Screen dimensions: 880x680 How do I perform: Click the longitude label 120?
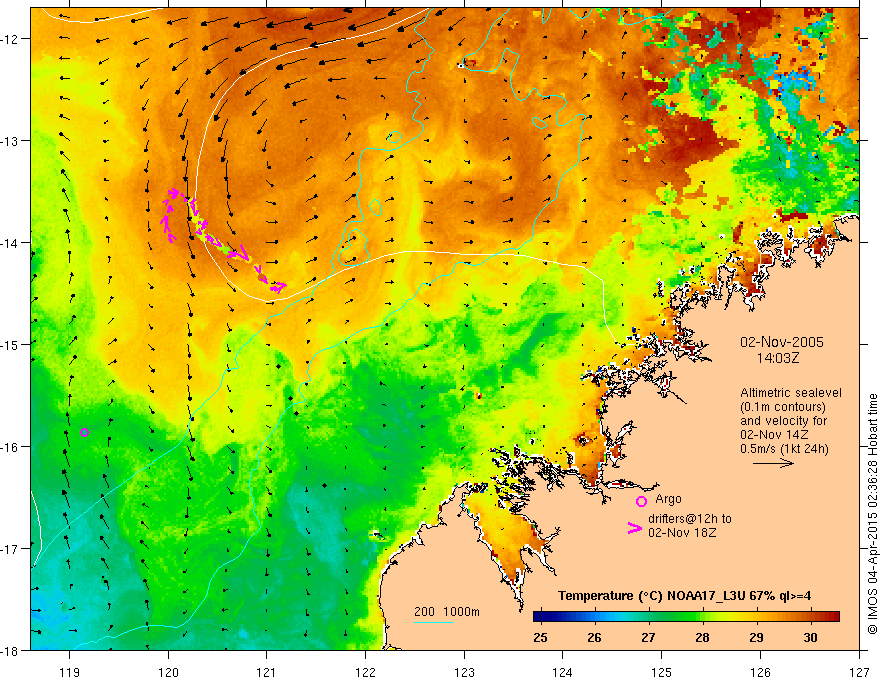168,672
